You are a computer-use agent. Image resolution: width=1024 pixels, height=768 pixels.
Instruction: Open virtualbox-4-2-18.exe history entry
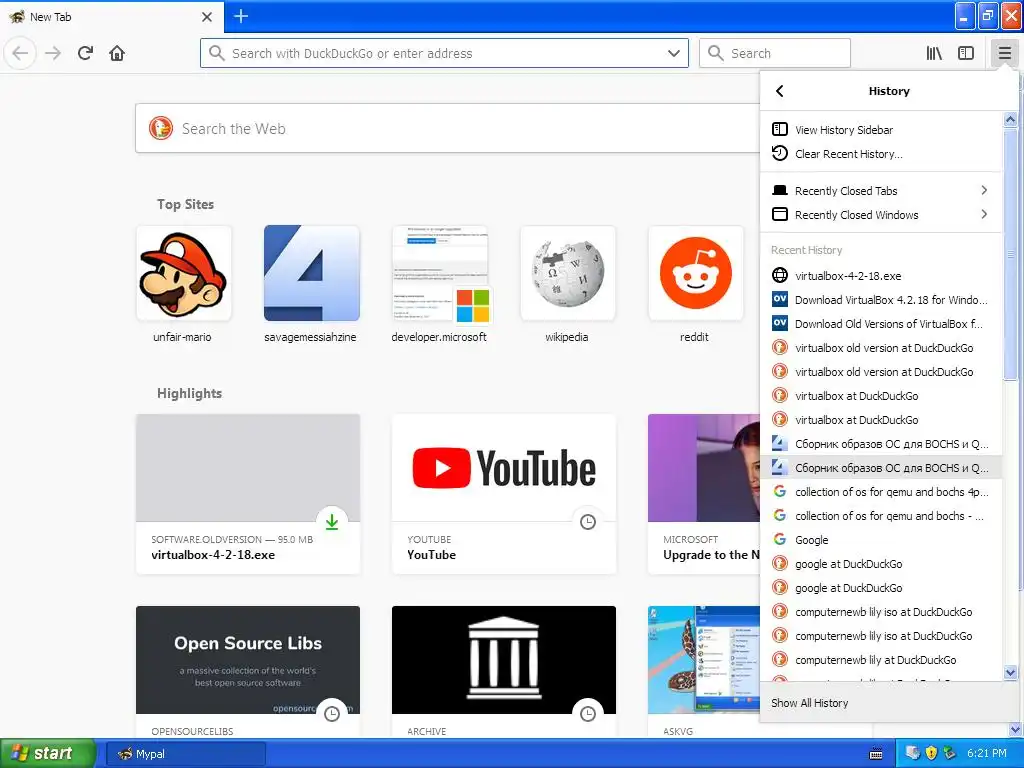click(x=881, y=276)
